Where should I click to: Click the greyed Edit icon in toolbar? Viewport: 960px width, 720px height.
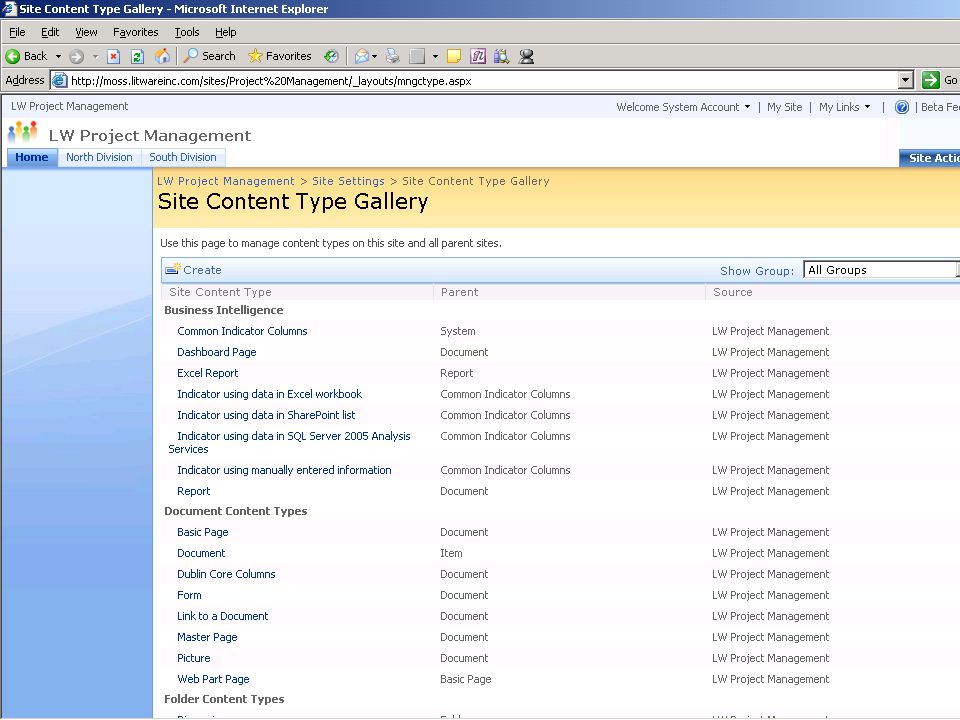point(417,56)
